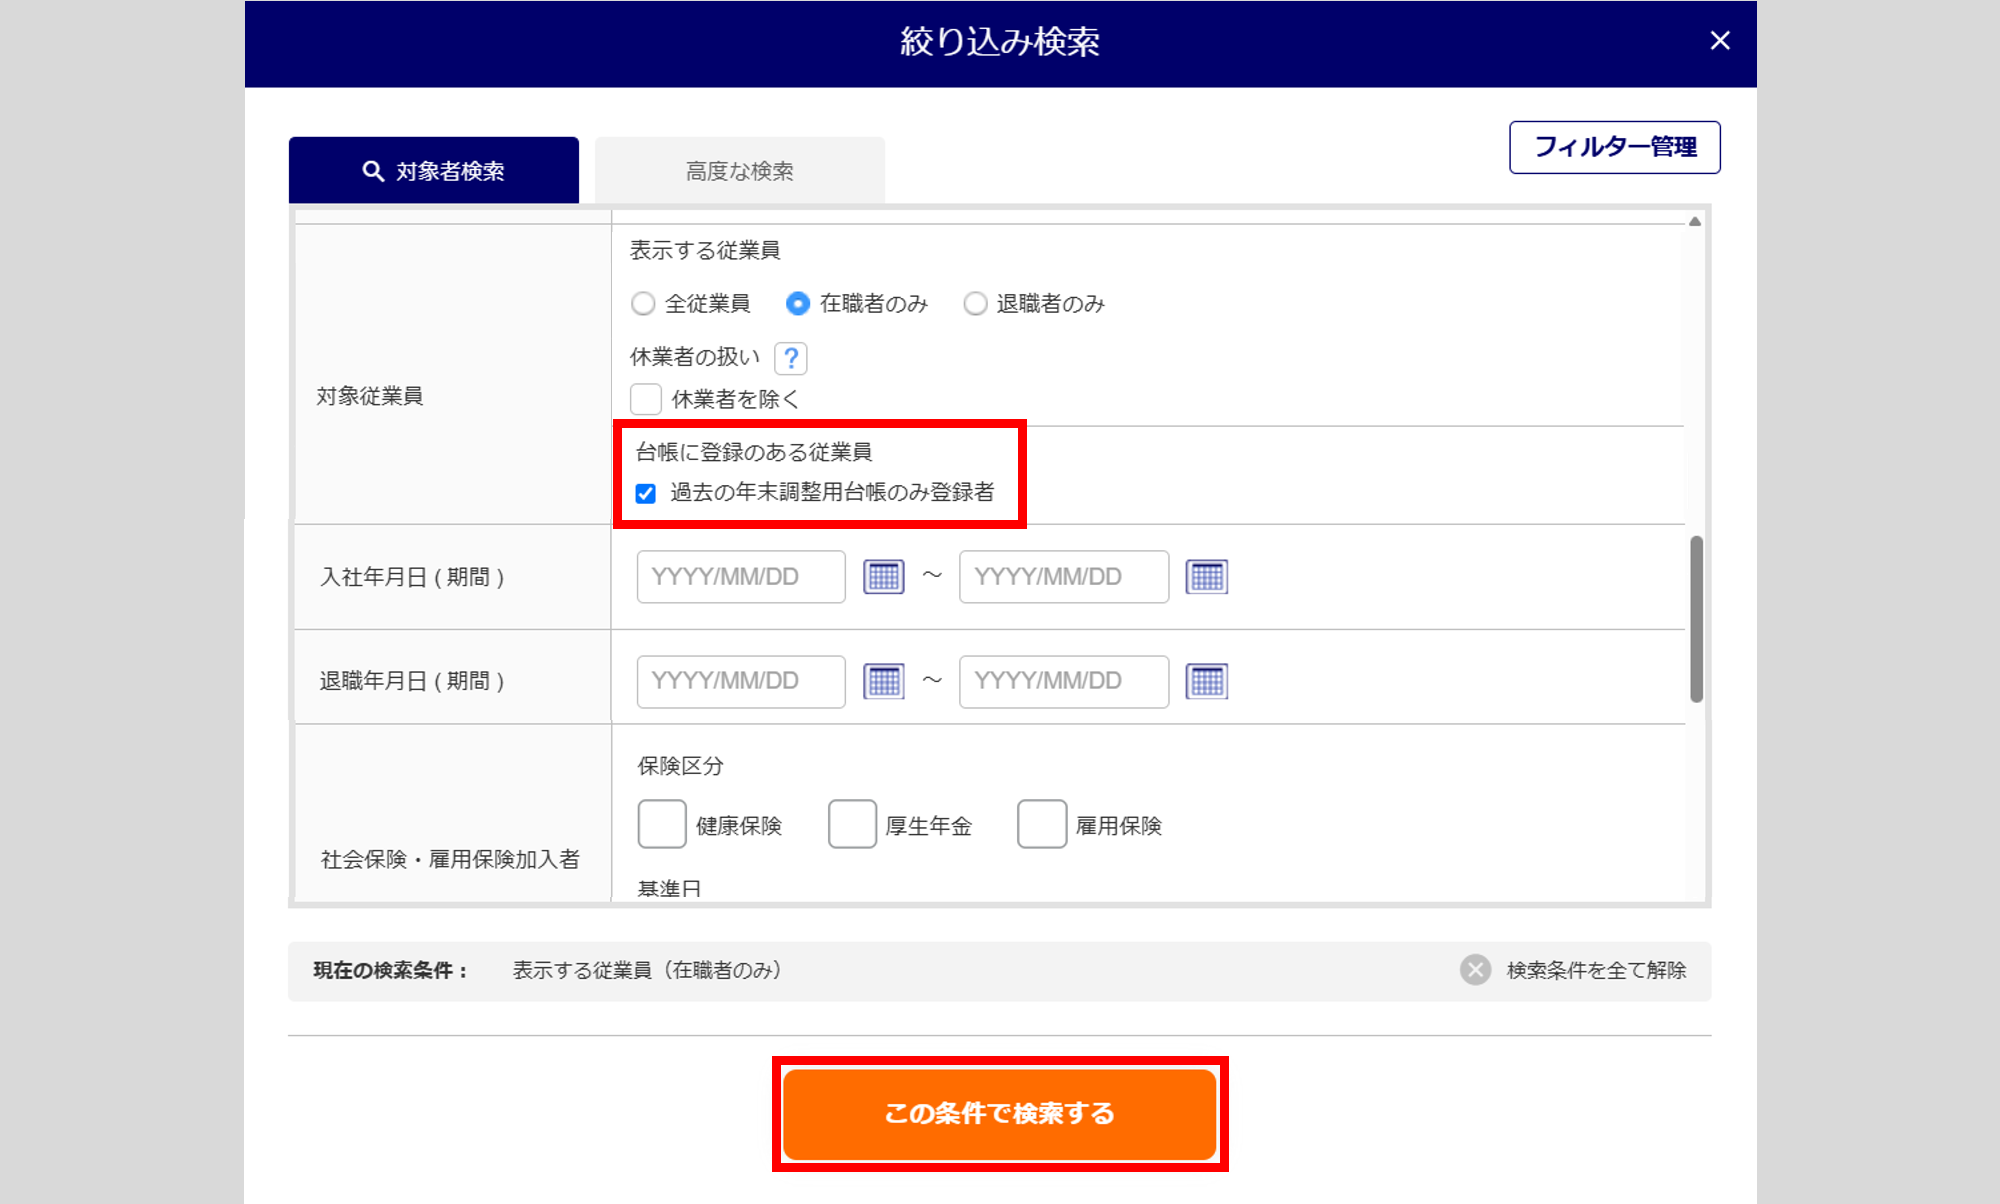Open フィルター管理
This screenshot has width=2000, height=1204.
click(1615, 147)
